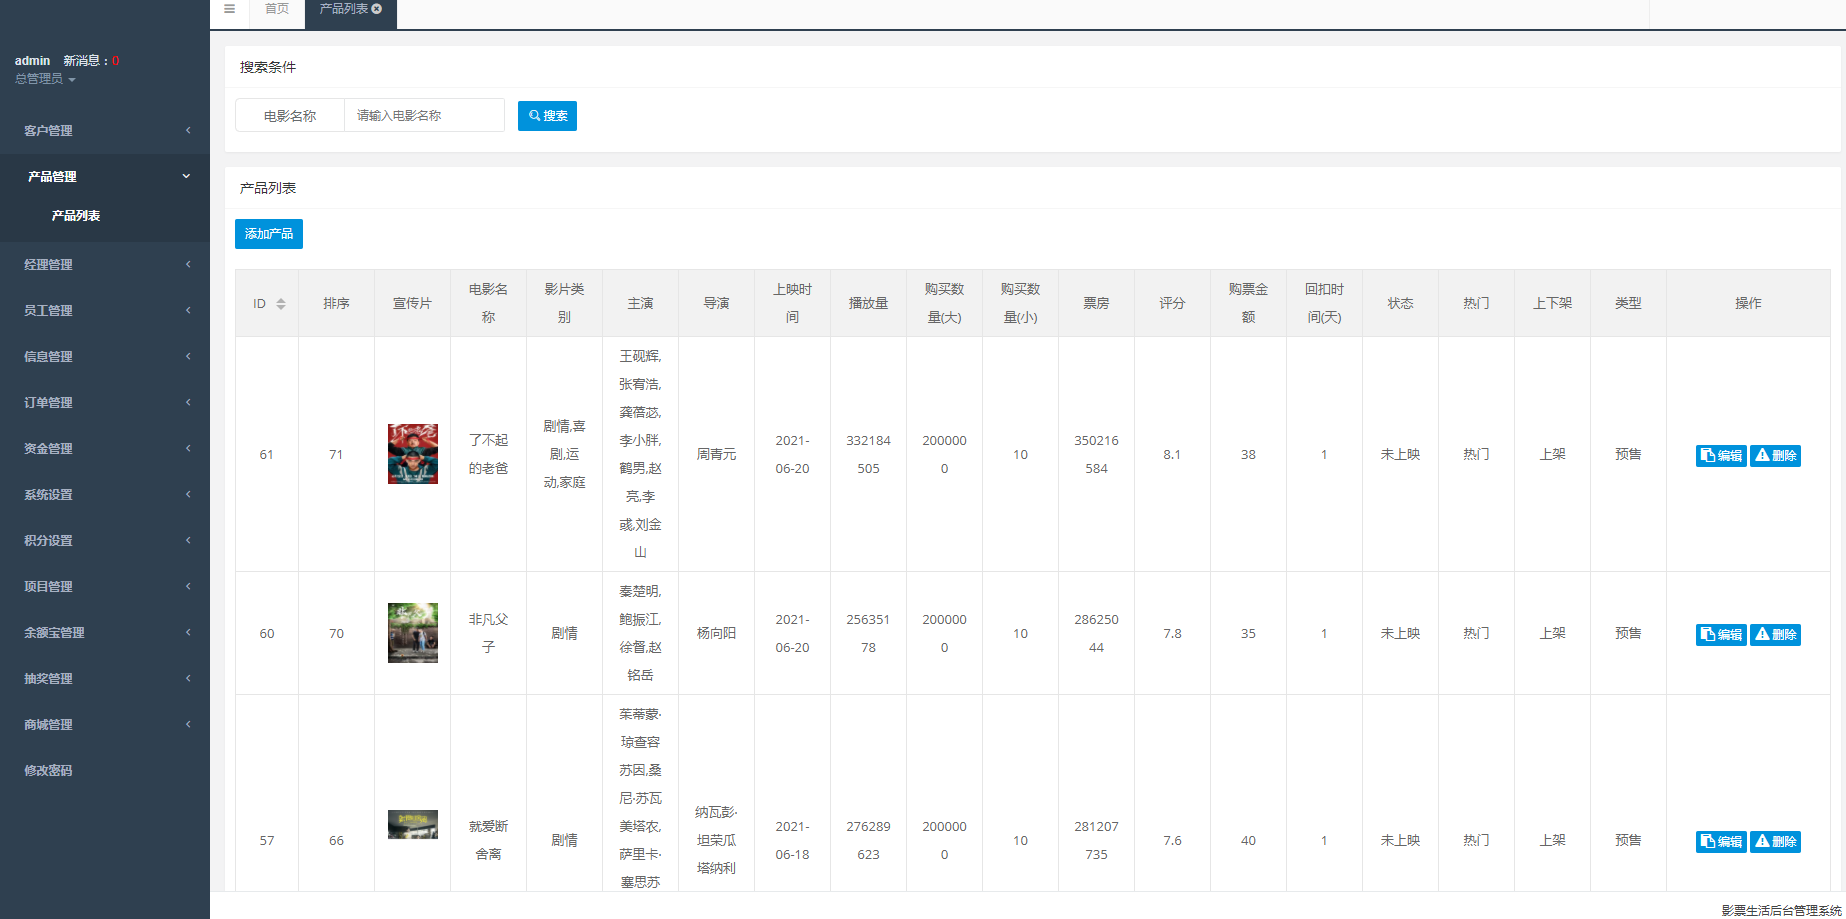Open the 了不起的老爸 poster thumbnail

point(413,454)
